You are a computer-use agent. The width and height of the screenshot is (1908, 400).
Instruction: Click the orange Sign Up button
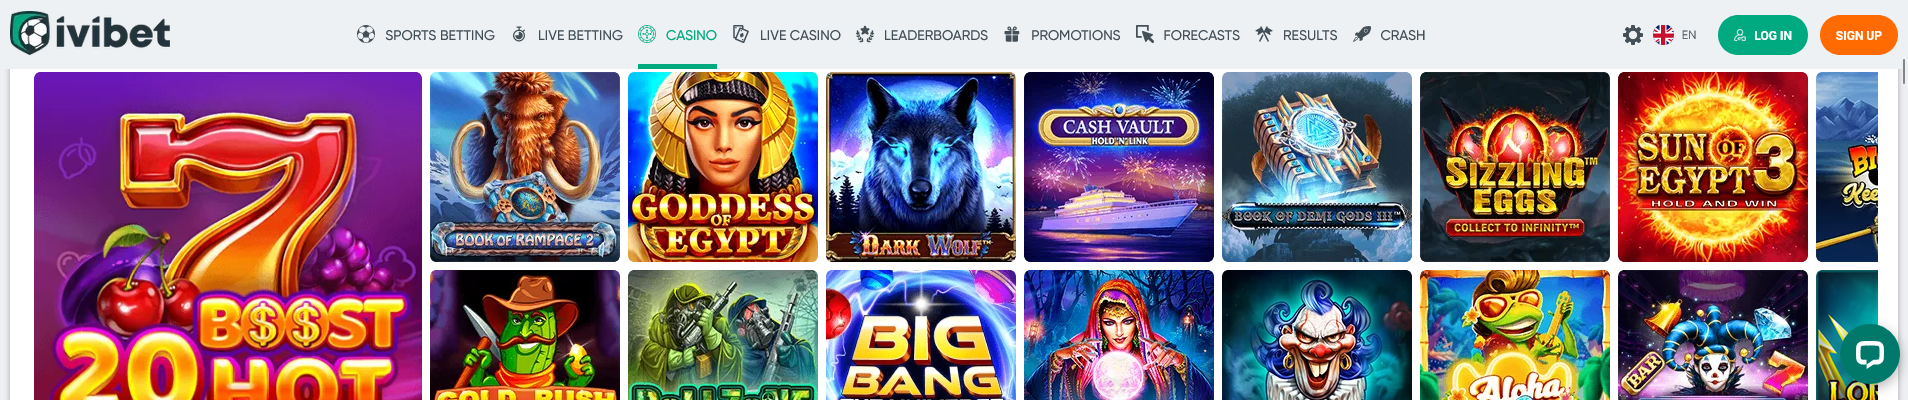click(x=1859, y=35)
